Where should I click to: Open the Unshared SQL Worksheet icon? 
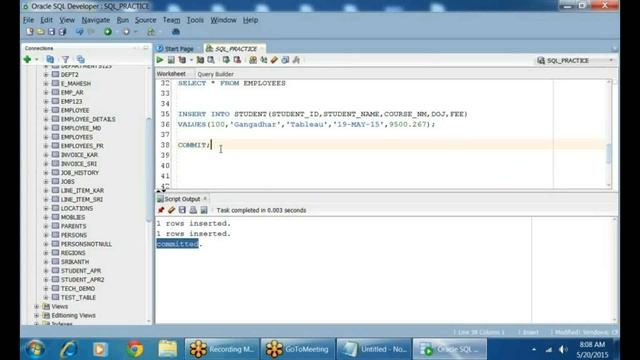point(253,60)
